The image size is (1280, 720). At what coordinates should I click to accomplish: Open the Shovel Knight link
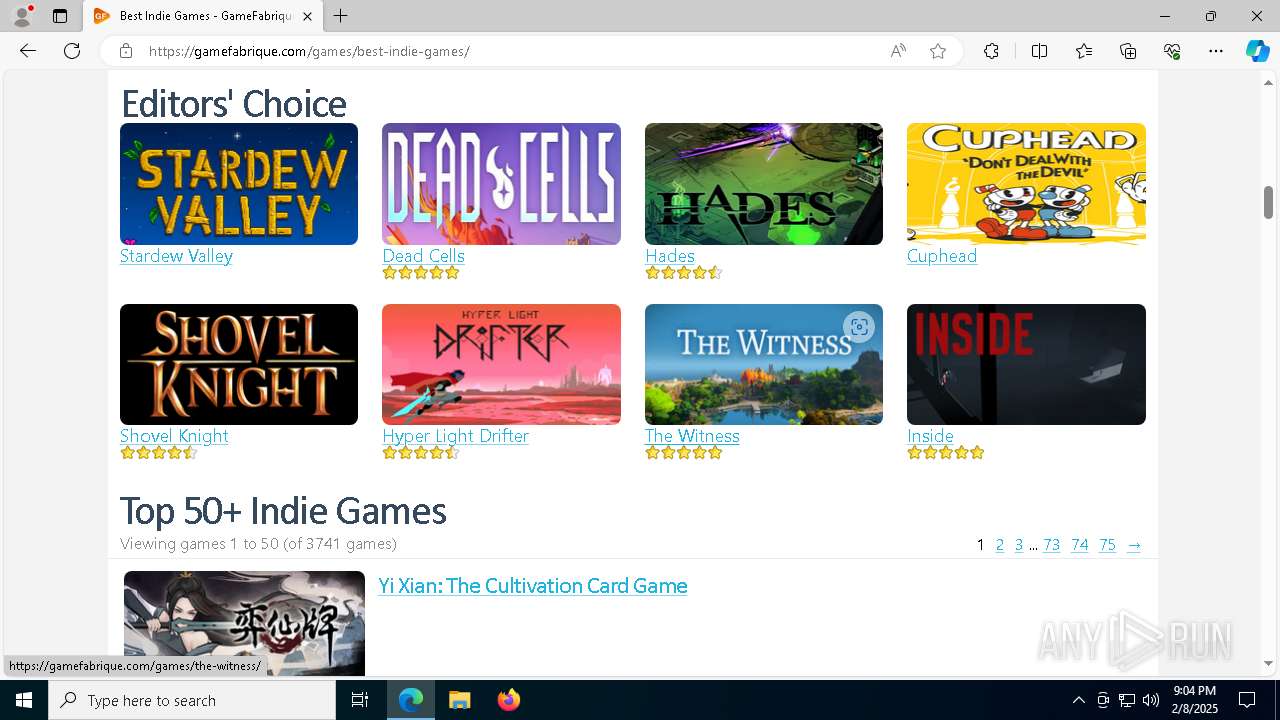click(x=174, y=436)
